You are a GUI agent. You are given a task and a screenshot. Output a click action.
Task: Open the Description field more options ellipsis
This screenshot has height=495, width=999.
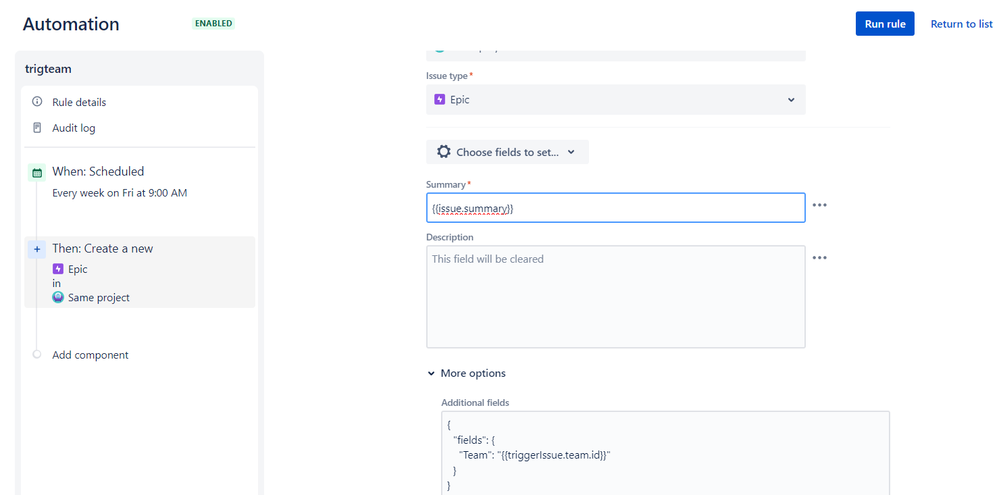[820, 258]
